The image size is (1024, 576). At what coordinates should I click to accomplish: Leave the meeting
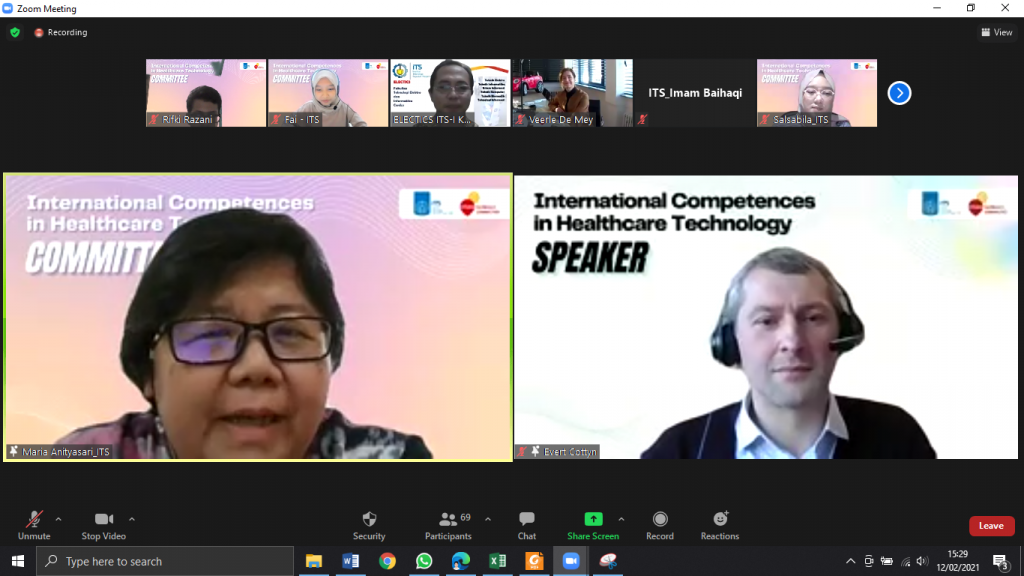tap(991, 526)
